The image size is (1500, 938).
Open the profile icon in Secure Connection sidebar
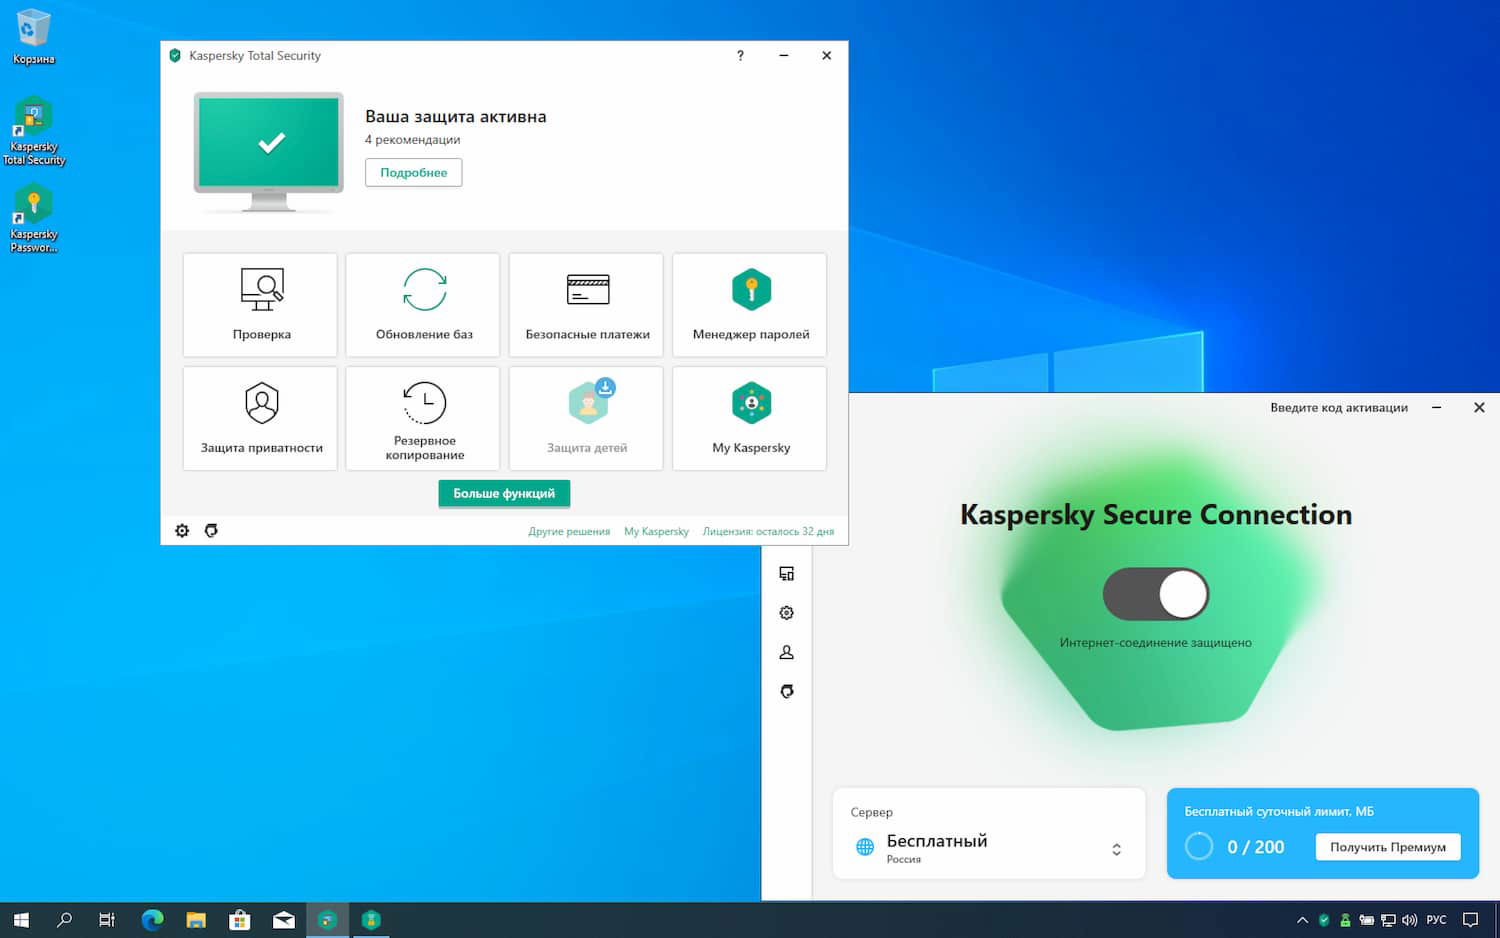(x=787, y=652)
